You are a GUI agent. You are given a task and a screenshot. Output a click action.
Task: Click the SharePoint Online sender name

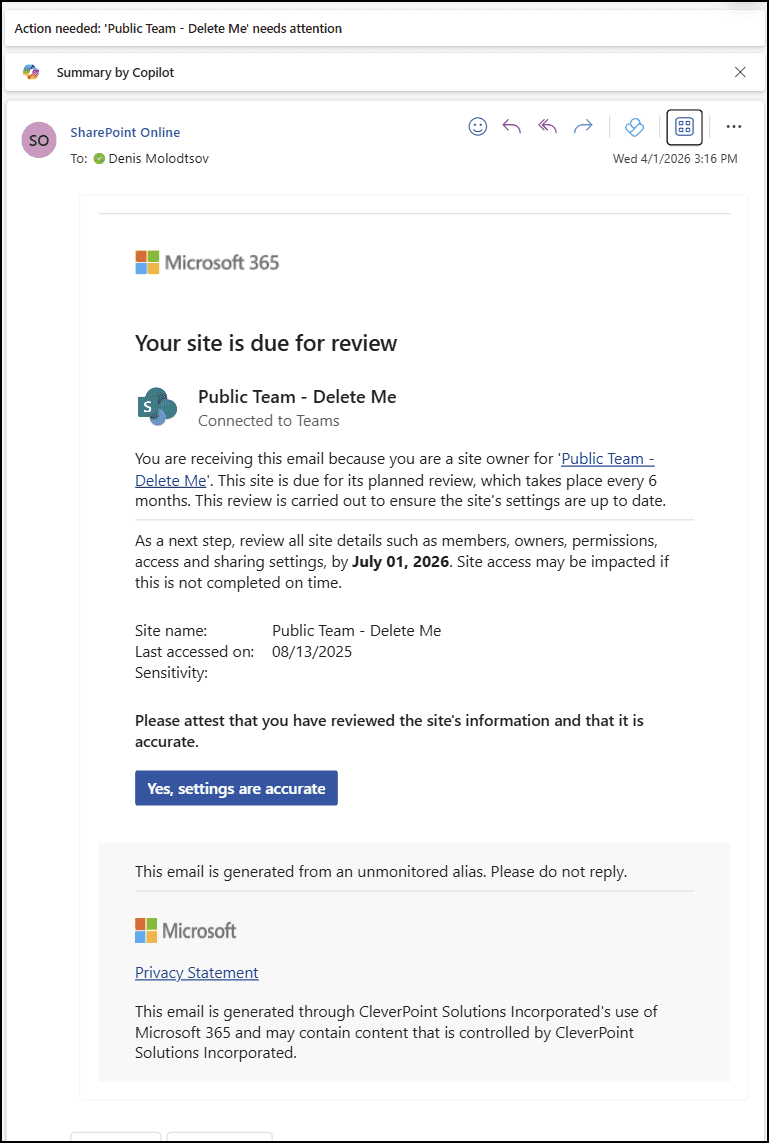[125, 132]
